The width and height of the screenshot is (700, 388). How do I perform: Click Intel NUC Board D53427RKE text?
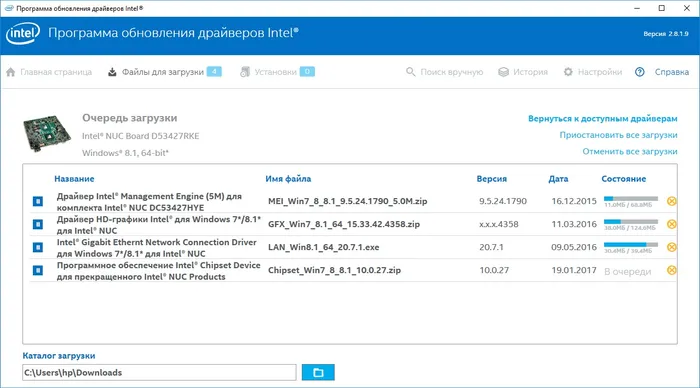pos(141,136)
